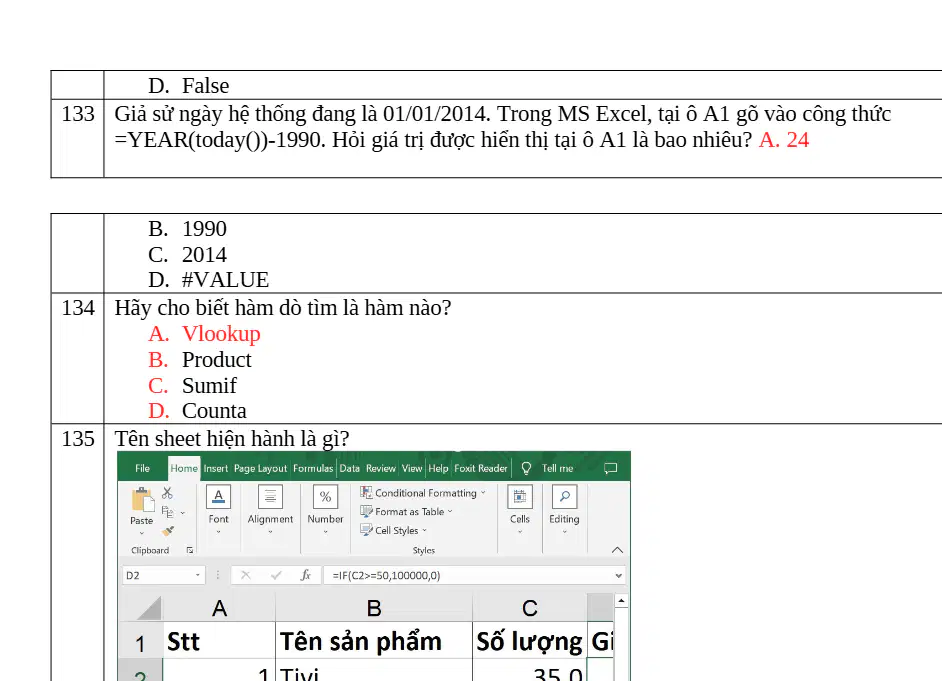The width and height of the screenshot is (942, 681).
Task: Click the Tell me search label
Action: pos(558,468)
